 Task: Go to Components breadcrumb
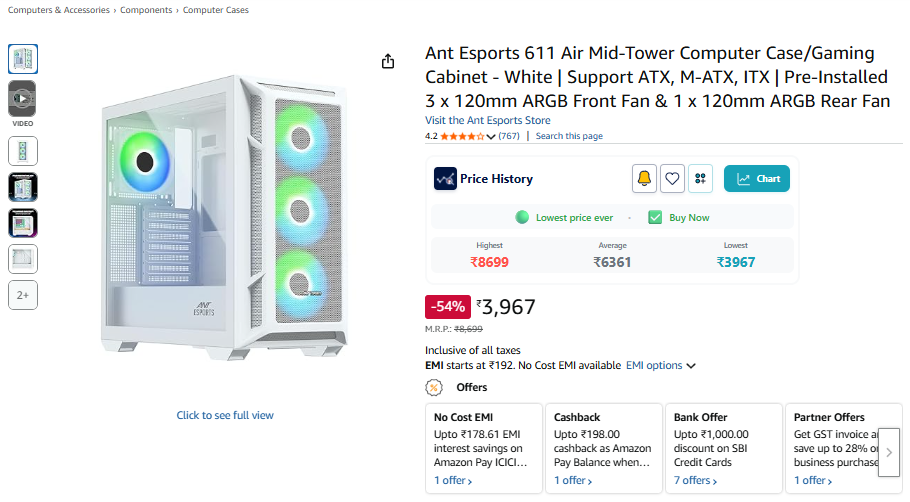[146, 10]
